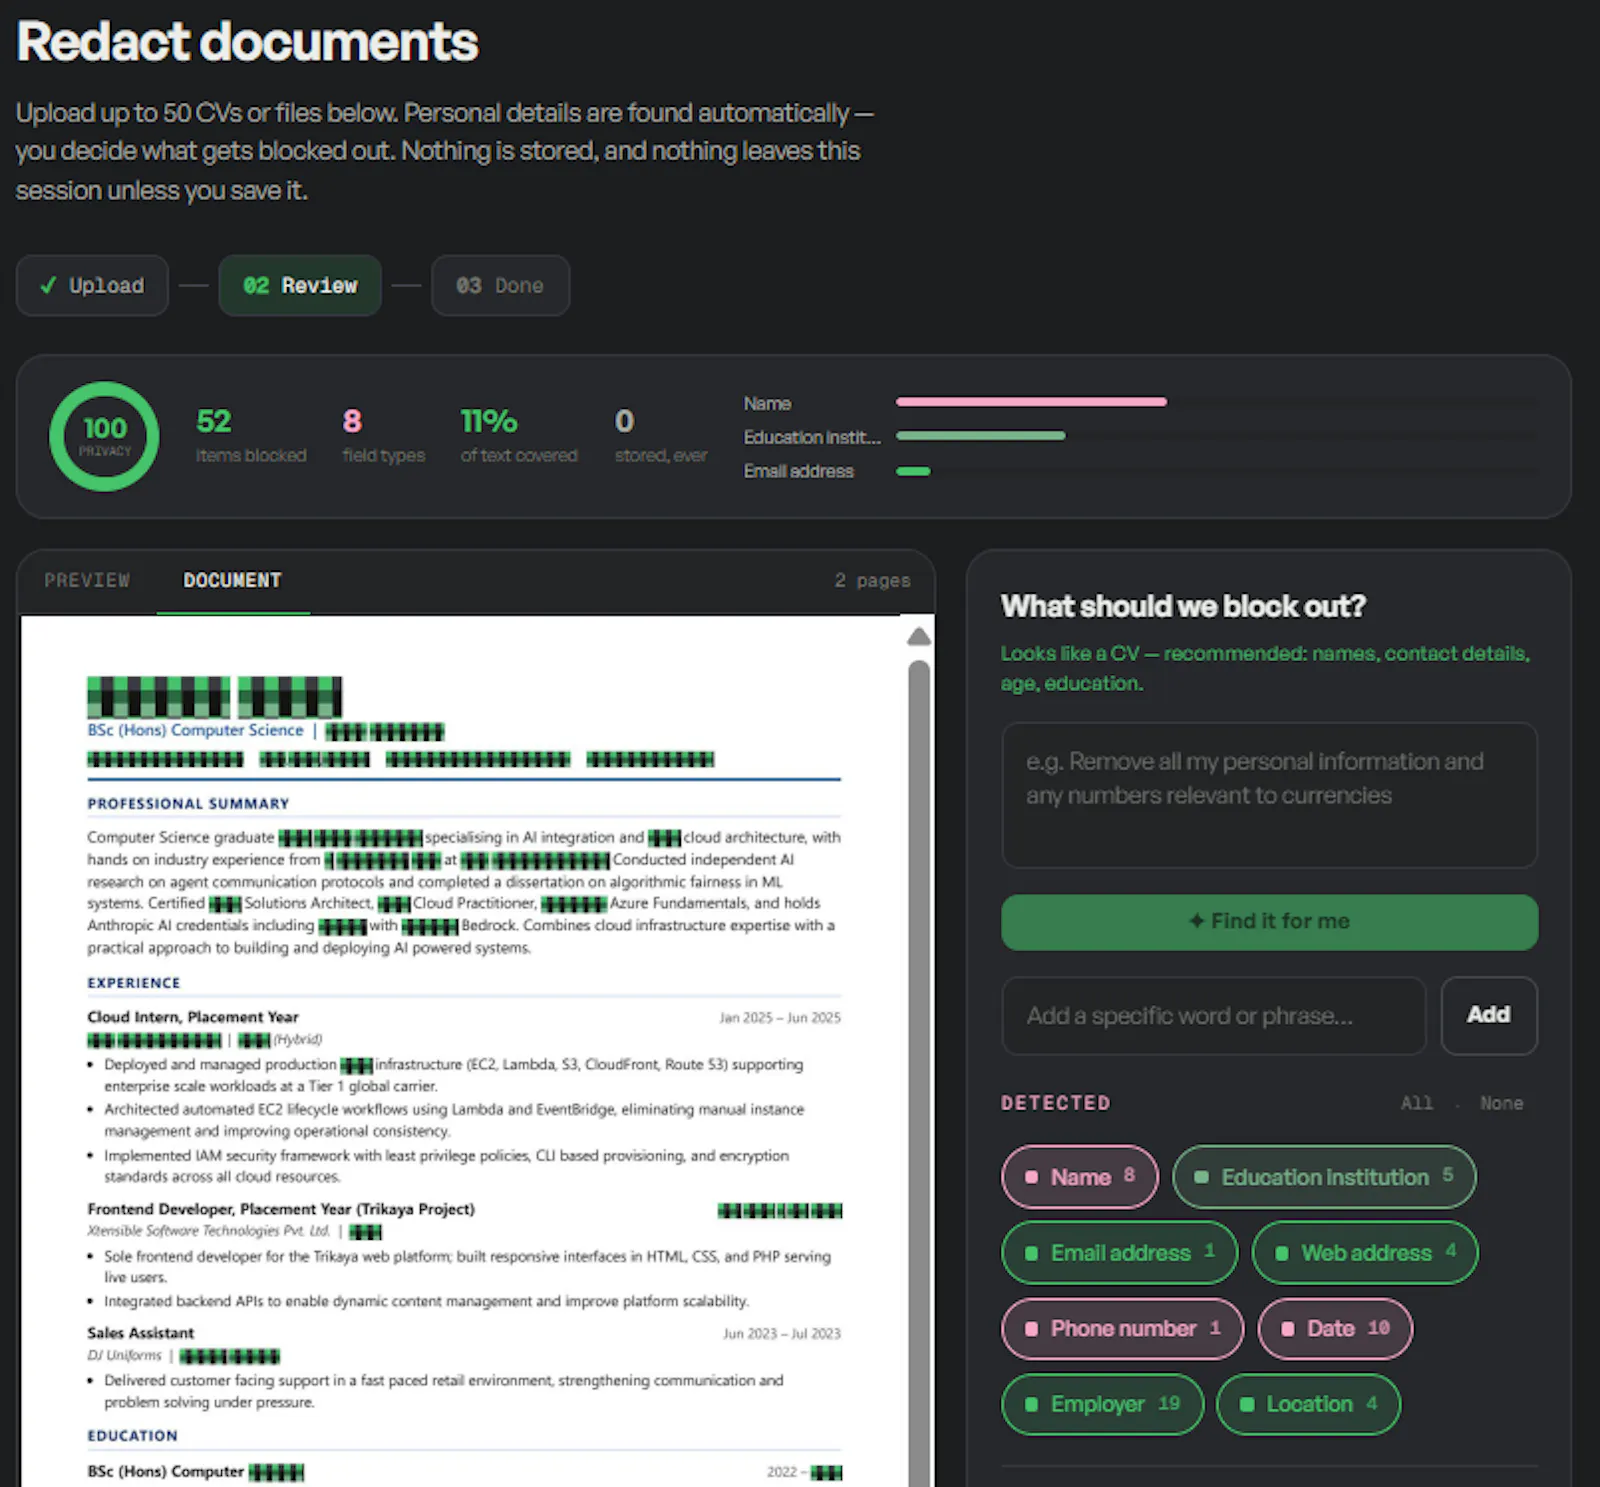
Task: Click the pink Name coverage bar
Action: [x=1031, y=402]
